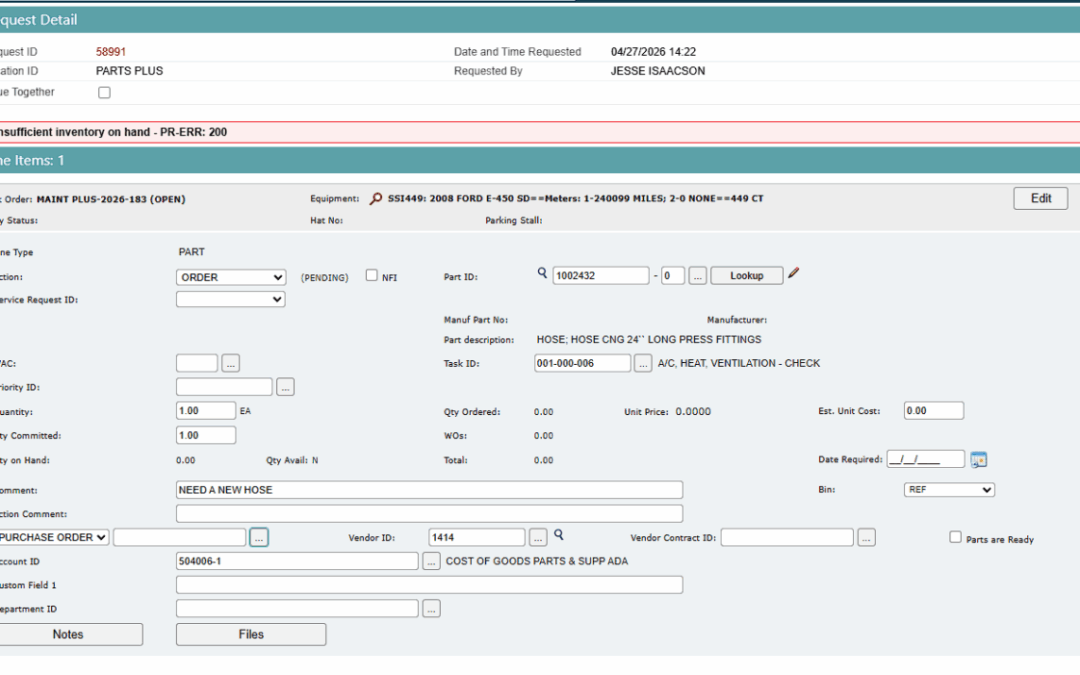The width and height of the screenshot is (1080, 675).
Task: Open the Vendor Contract ID ellipsis button
Action: coord(866,537)
